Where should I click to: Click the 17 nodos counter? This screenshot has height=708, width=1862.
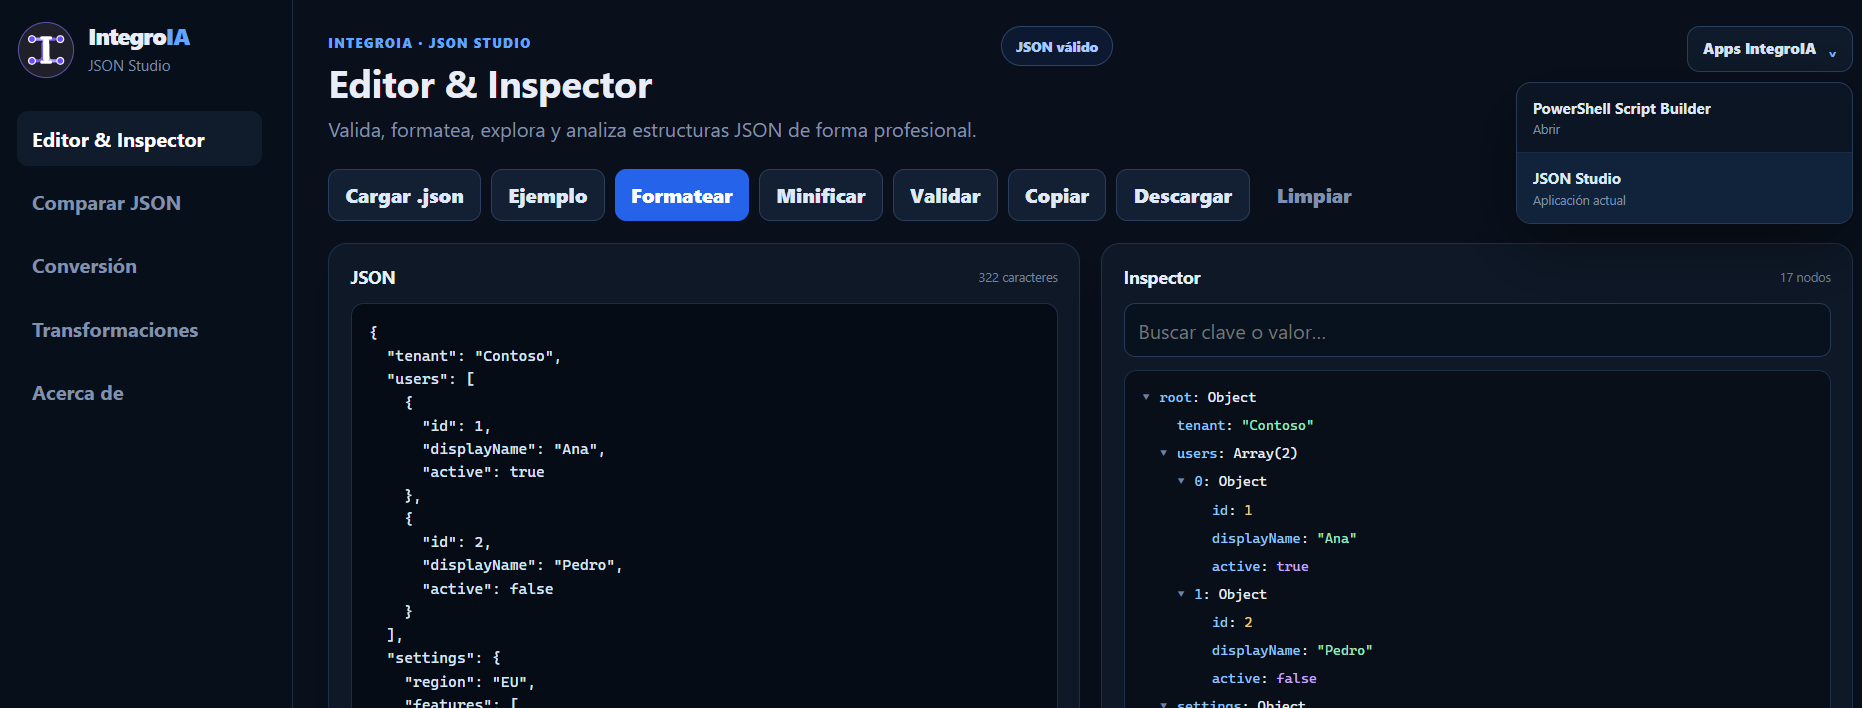tap(1805, 278)
